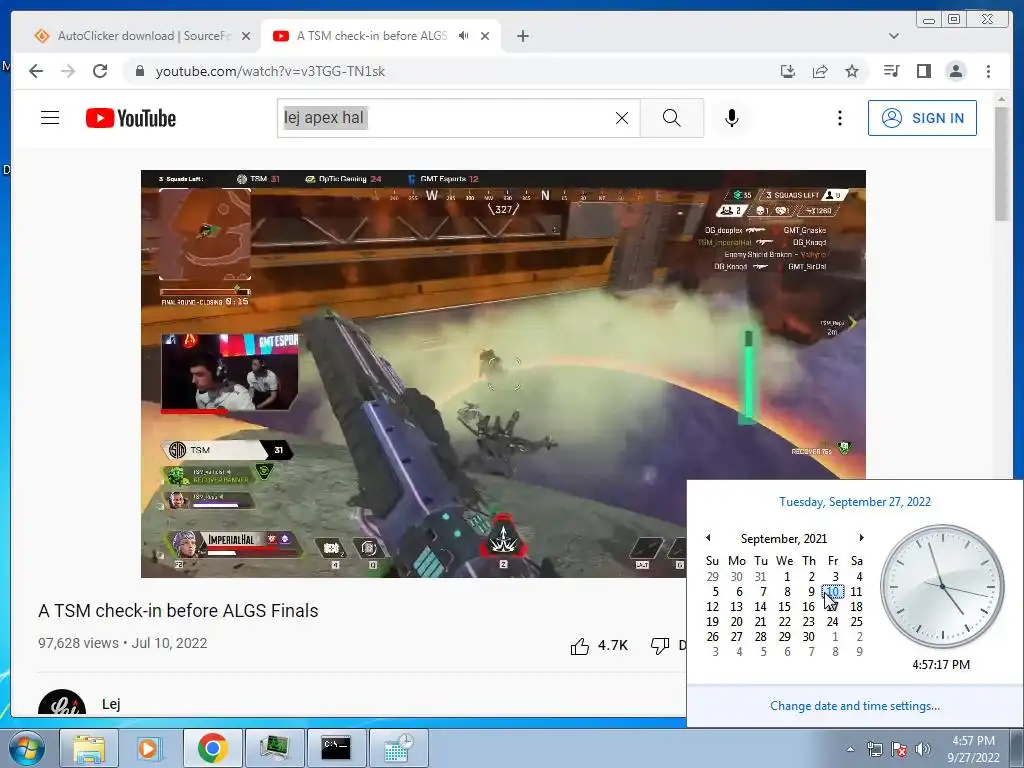Open the monitor app taskbar icon
Screen dimensions: 1024x768
click(274, 748)
